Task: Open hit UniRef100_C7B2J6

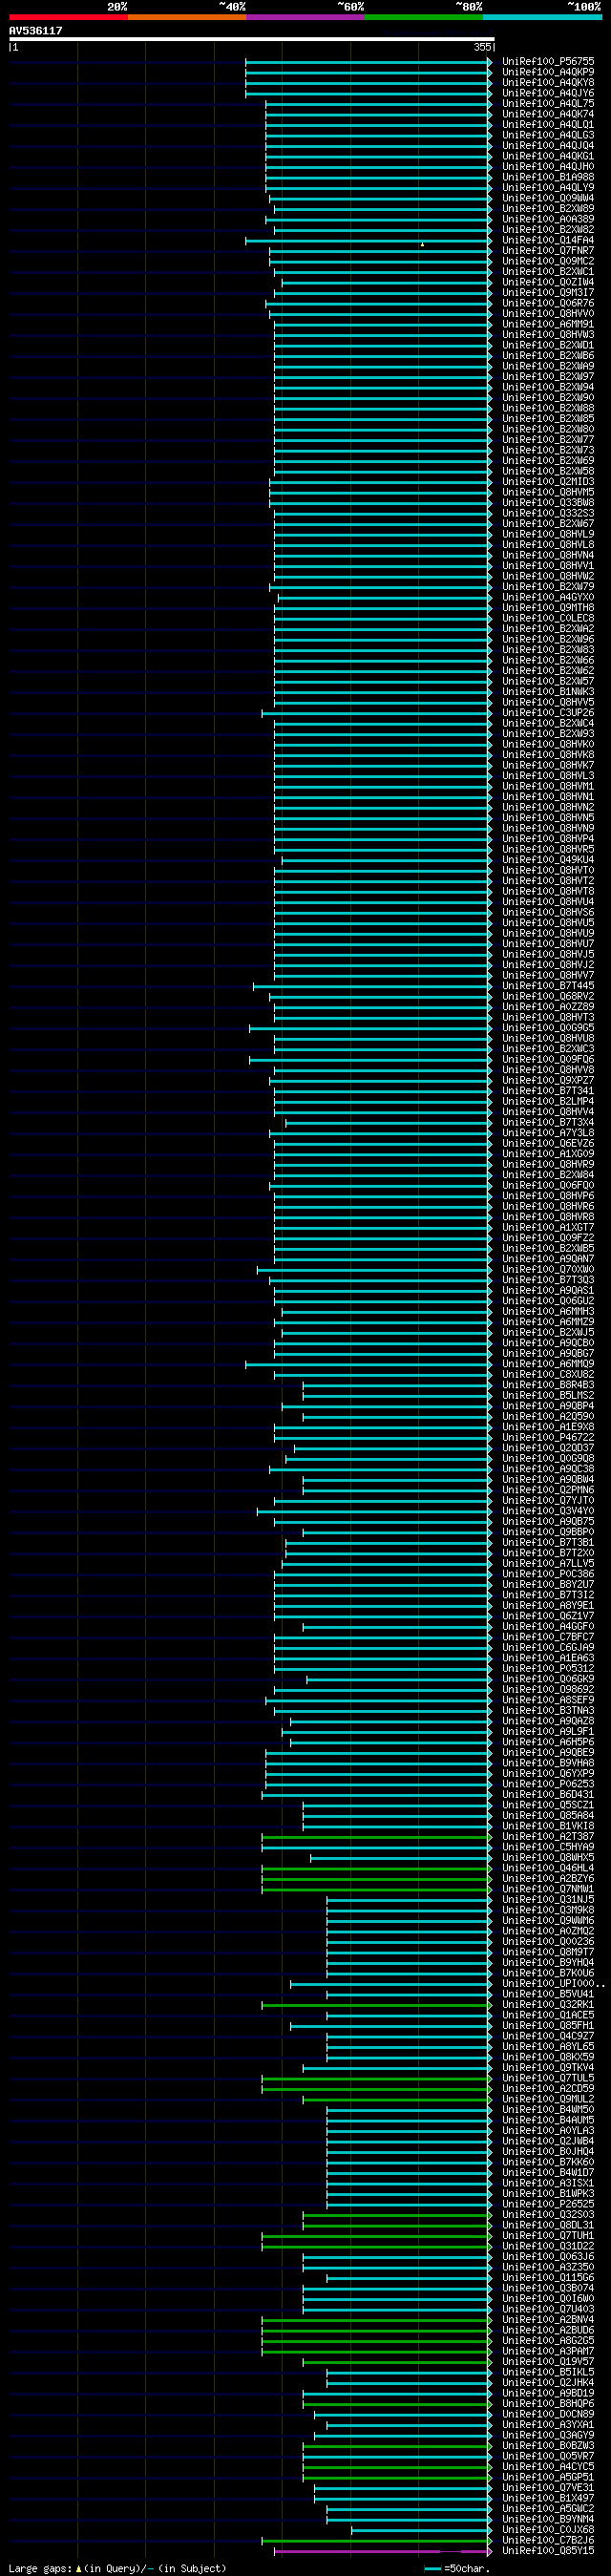Action: coord(548,2540)
